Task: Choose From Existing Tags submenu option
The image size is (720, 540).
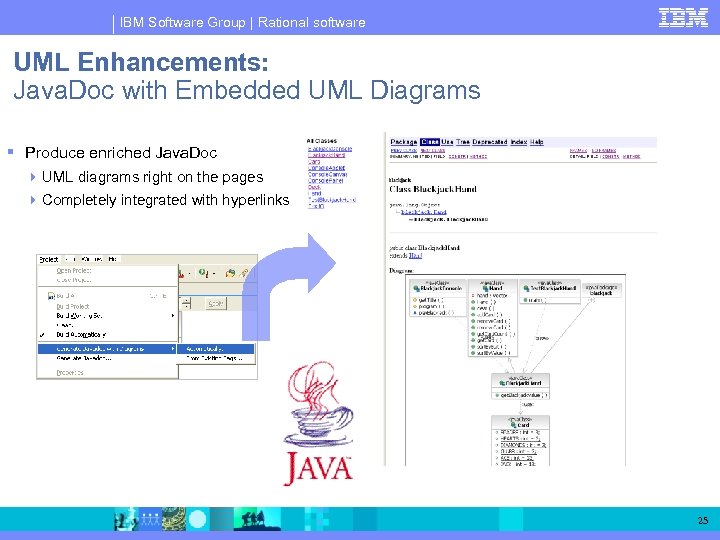Action: pyautogui.click(x=214, y=358)
